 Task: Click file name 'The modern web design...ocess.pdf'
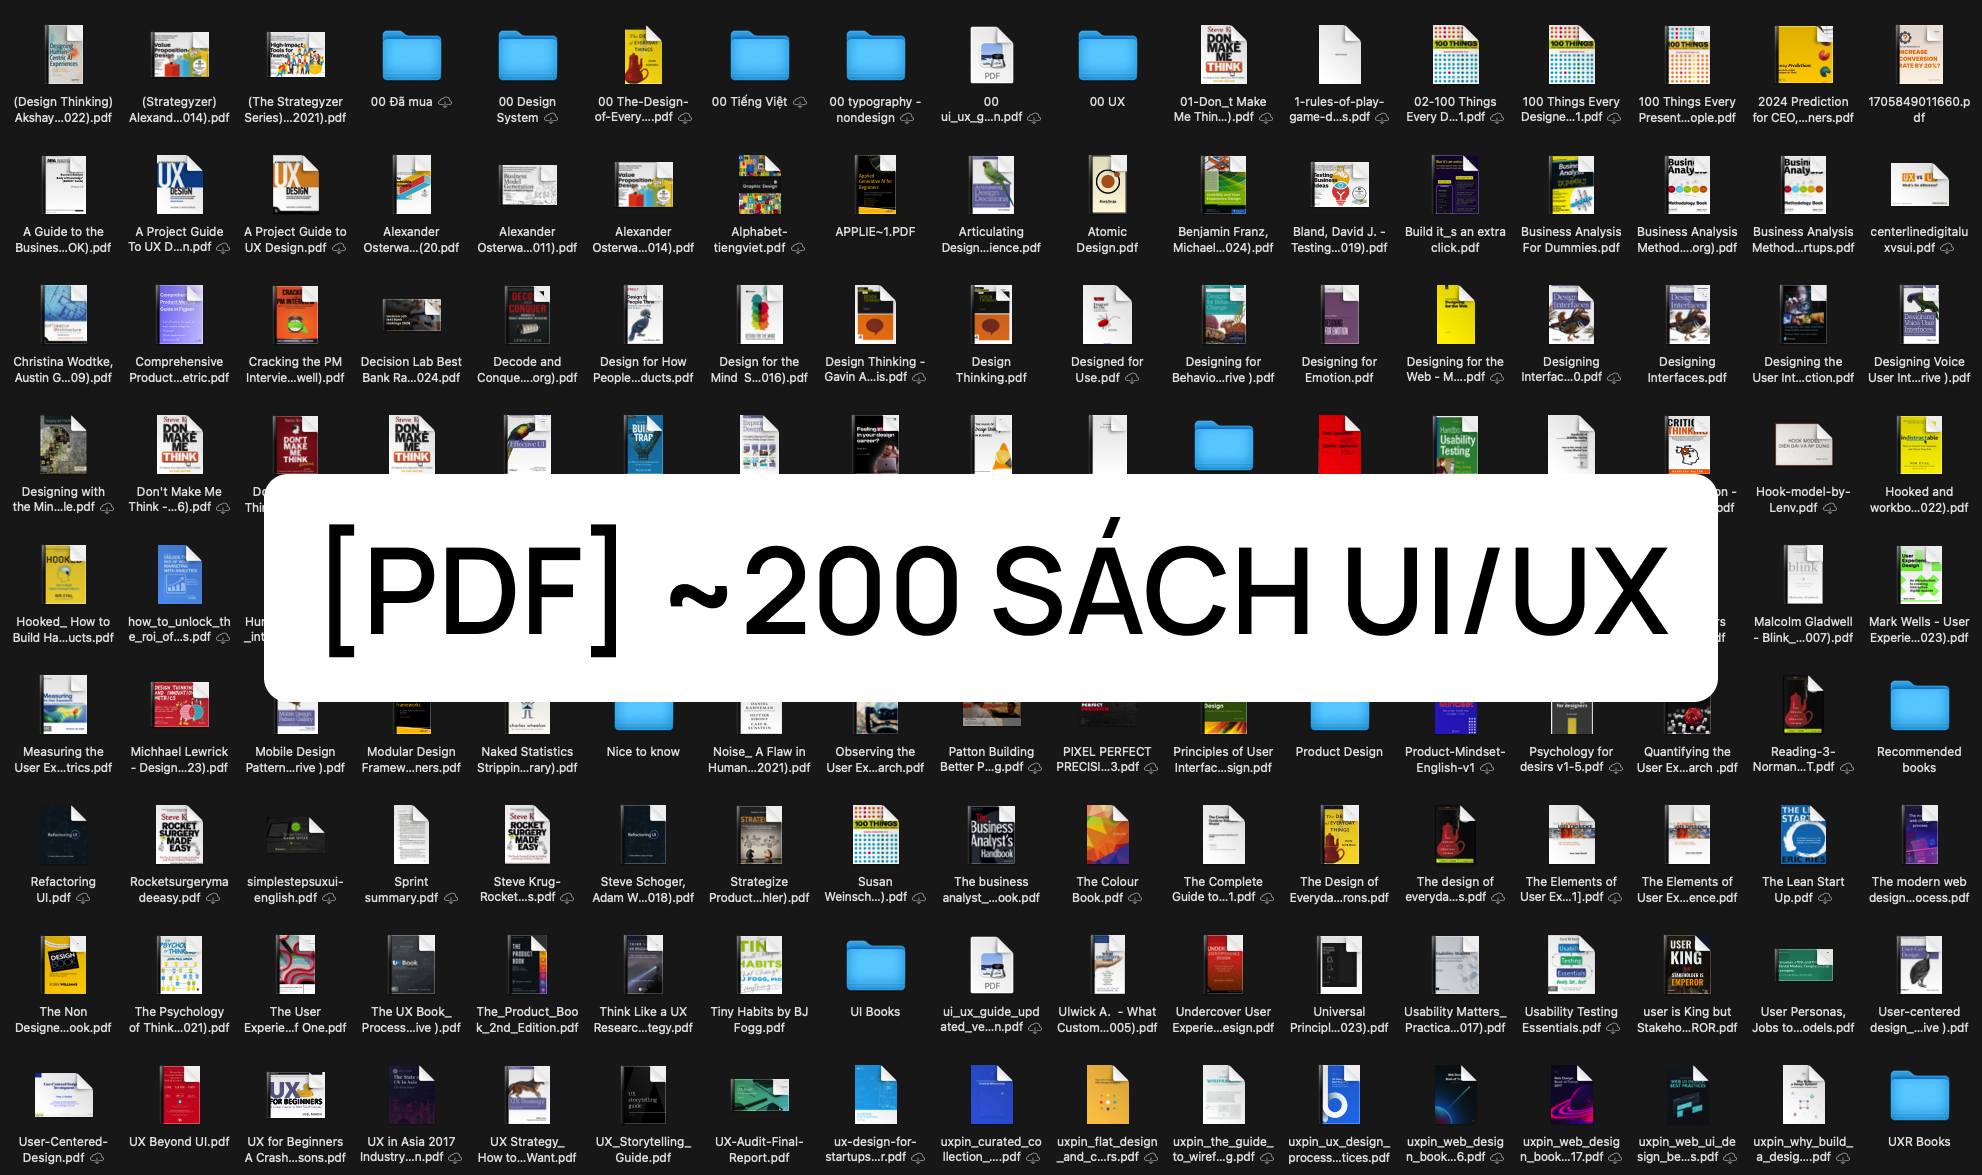click(1920, 890)
